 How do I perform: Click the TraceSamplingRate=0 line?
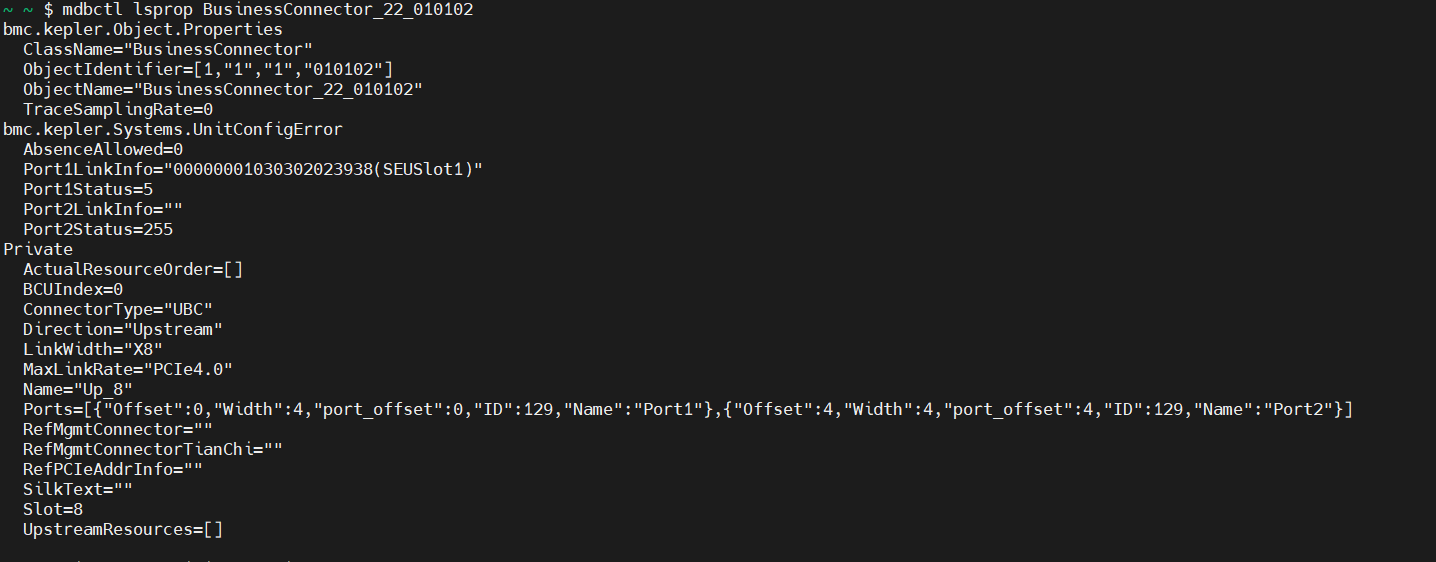coord(118,110)
